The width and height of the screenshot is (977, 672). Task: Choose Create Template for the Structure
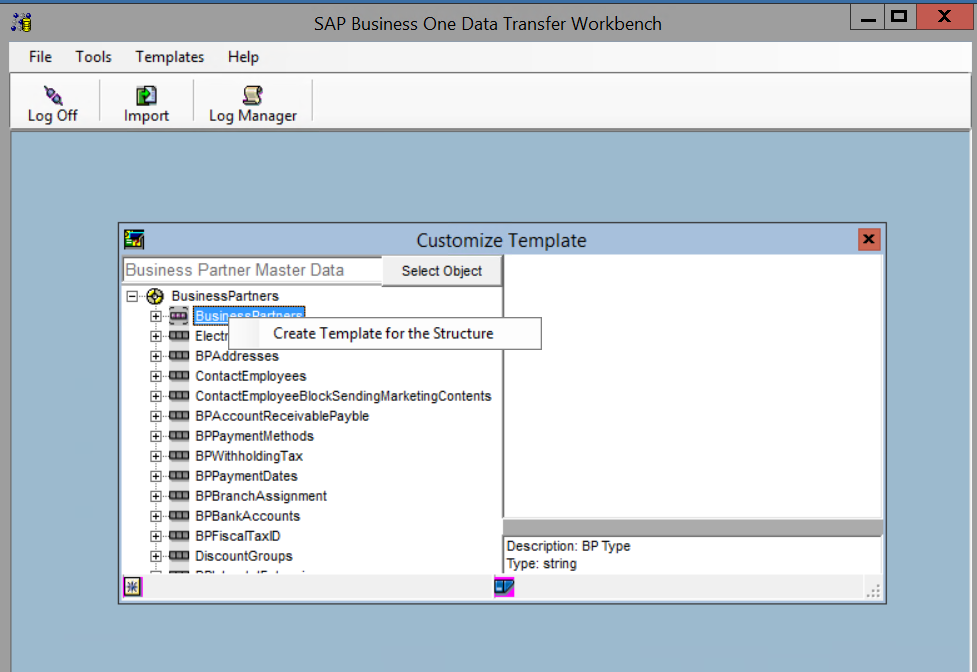384,334
